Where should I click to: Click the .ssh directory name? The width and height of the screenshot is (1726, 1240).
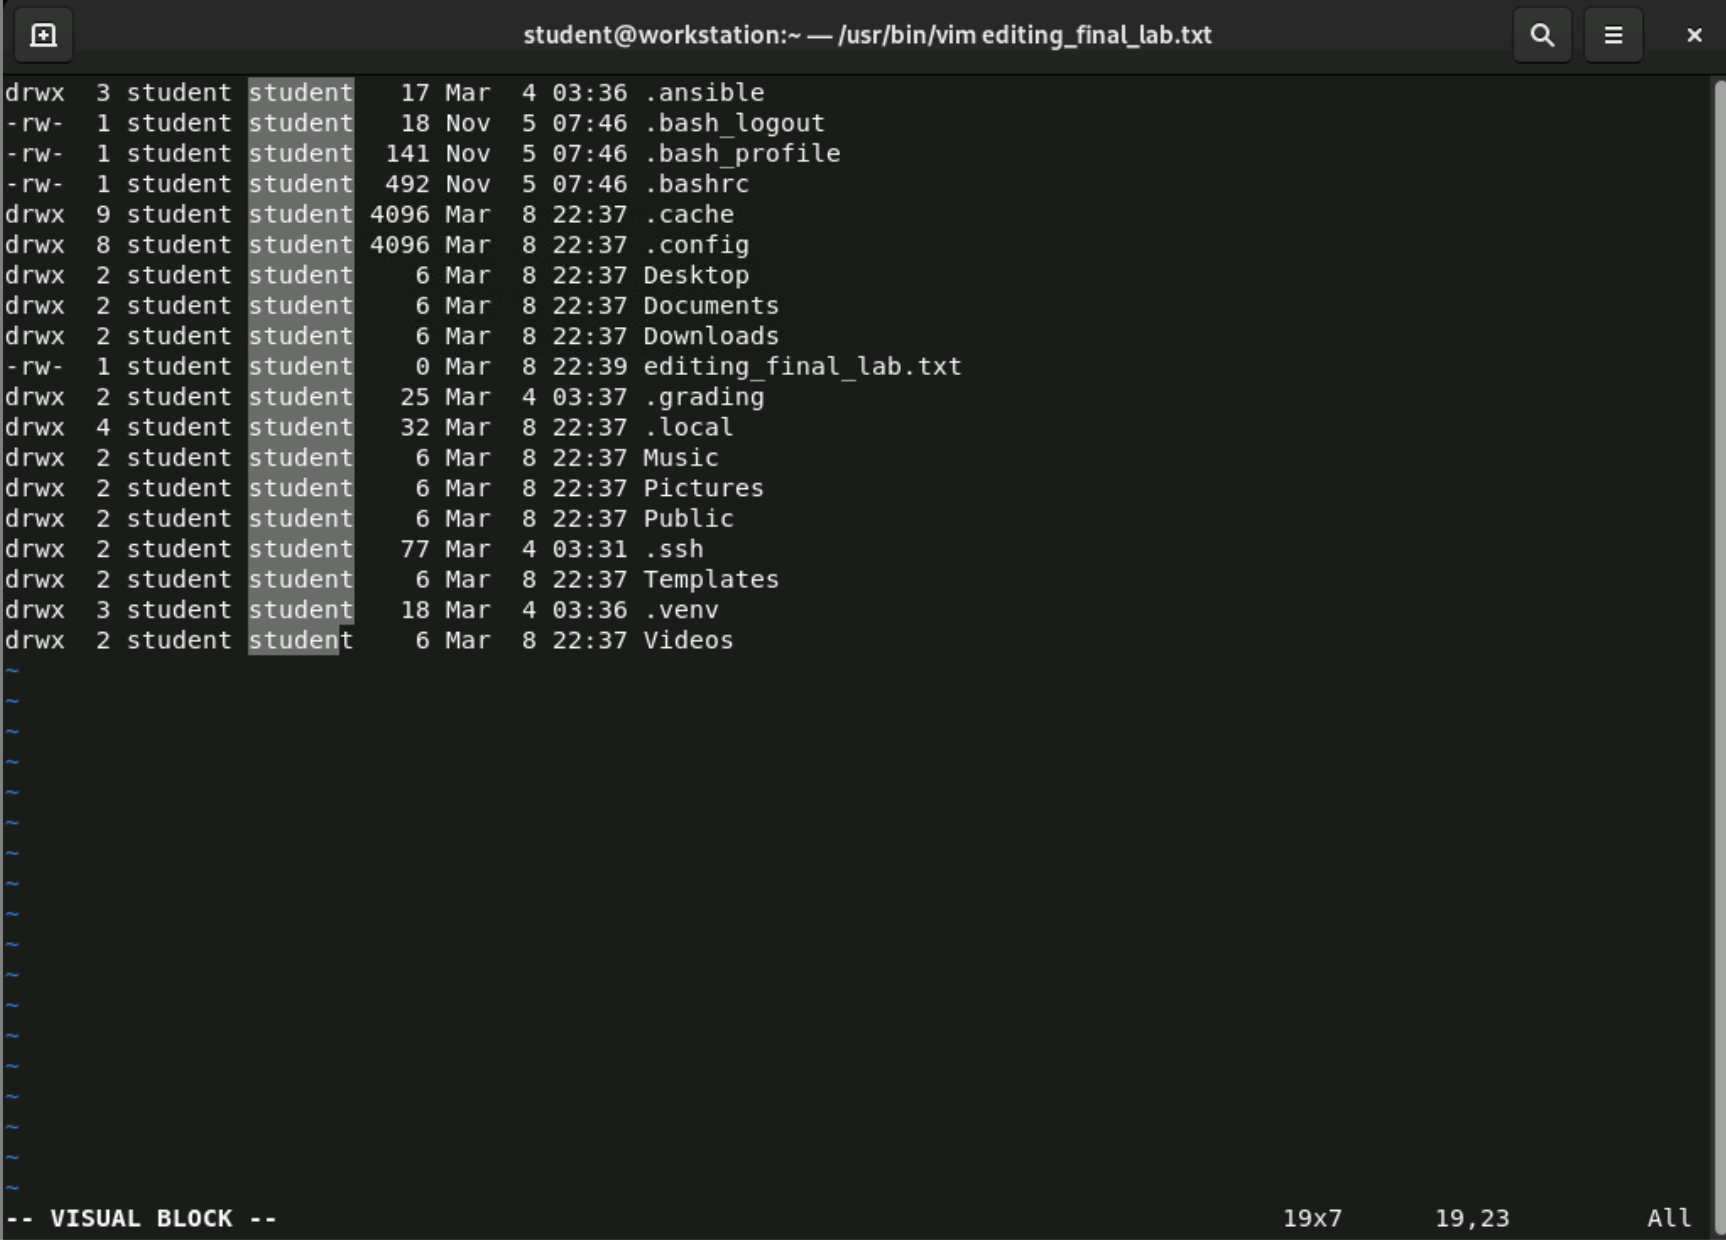coord(674,549)
